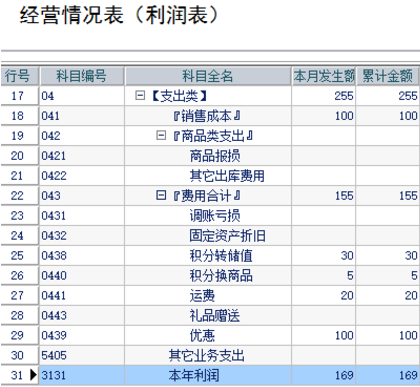Screen dimensions: 420x387
Task: Click account code 5405
Action: [x=54, y=355]
